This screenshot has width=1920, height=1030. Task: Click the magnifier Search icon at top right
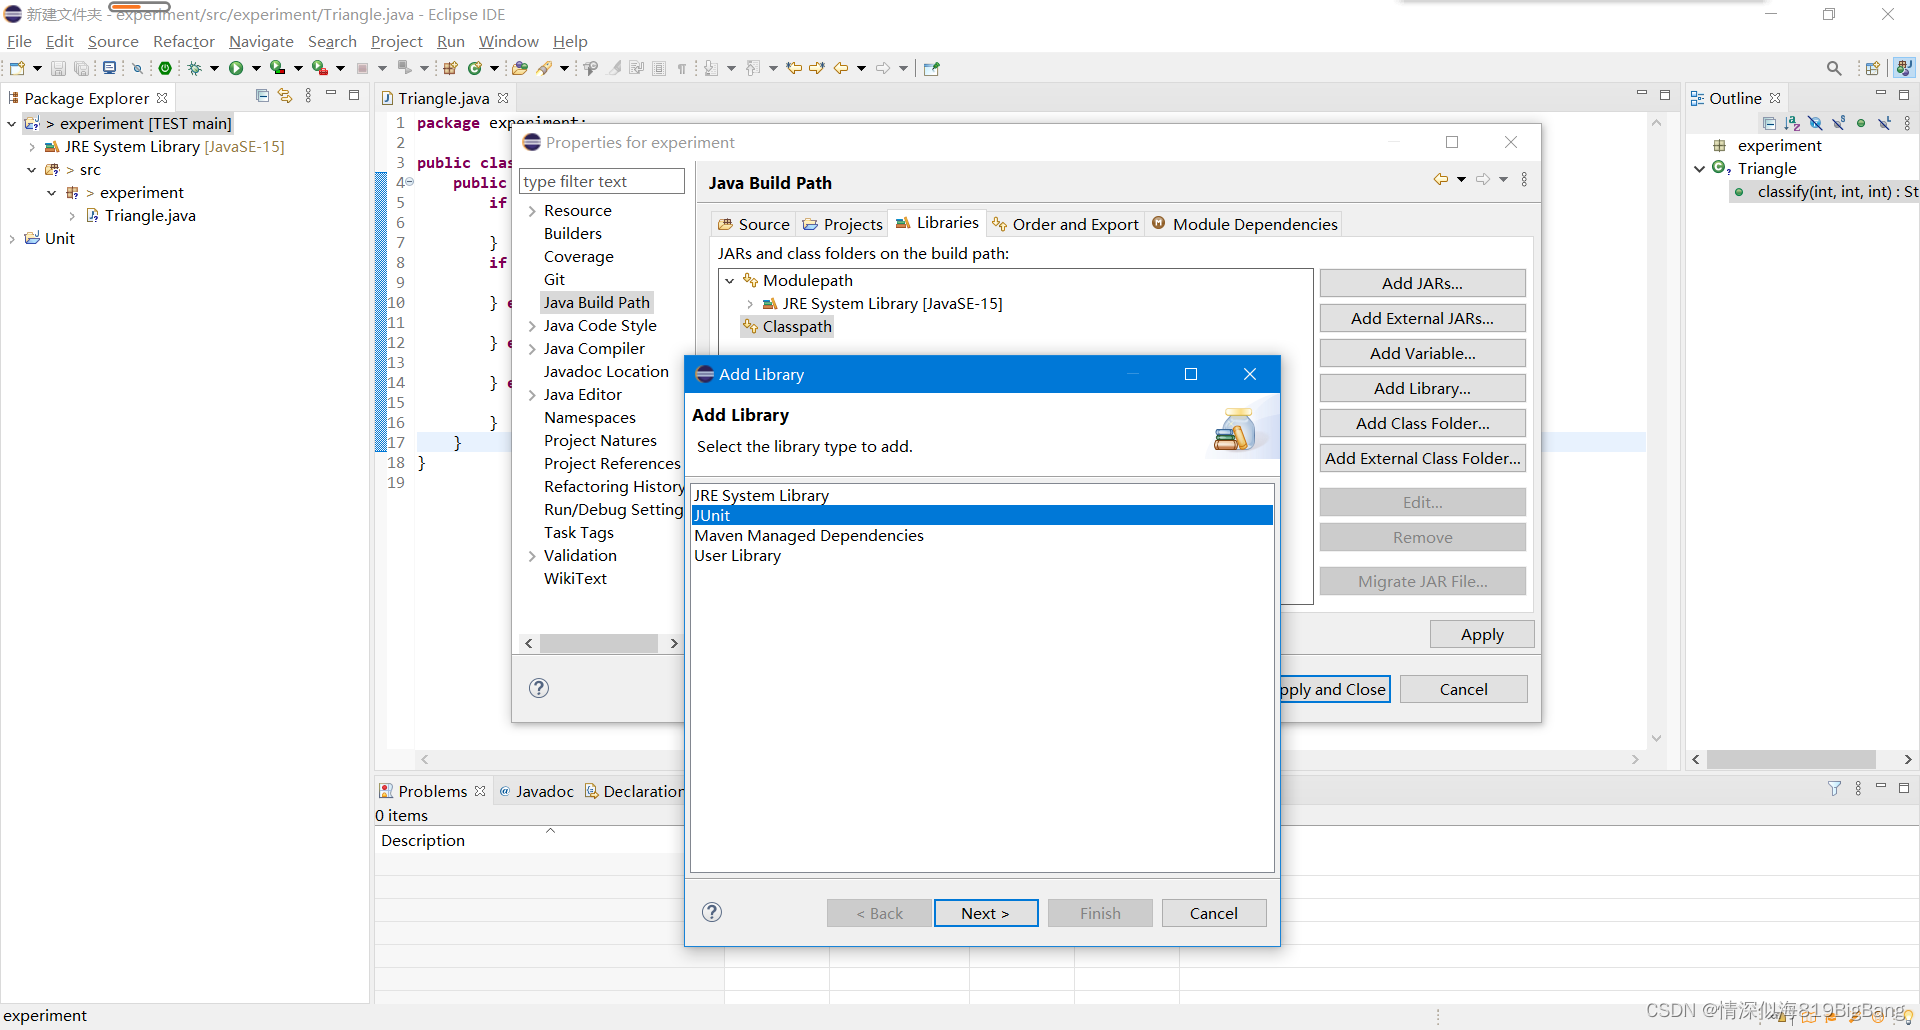1834,68
